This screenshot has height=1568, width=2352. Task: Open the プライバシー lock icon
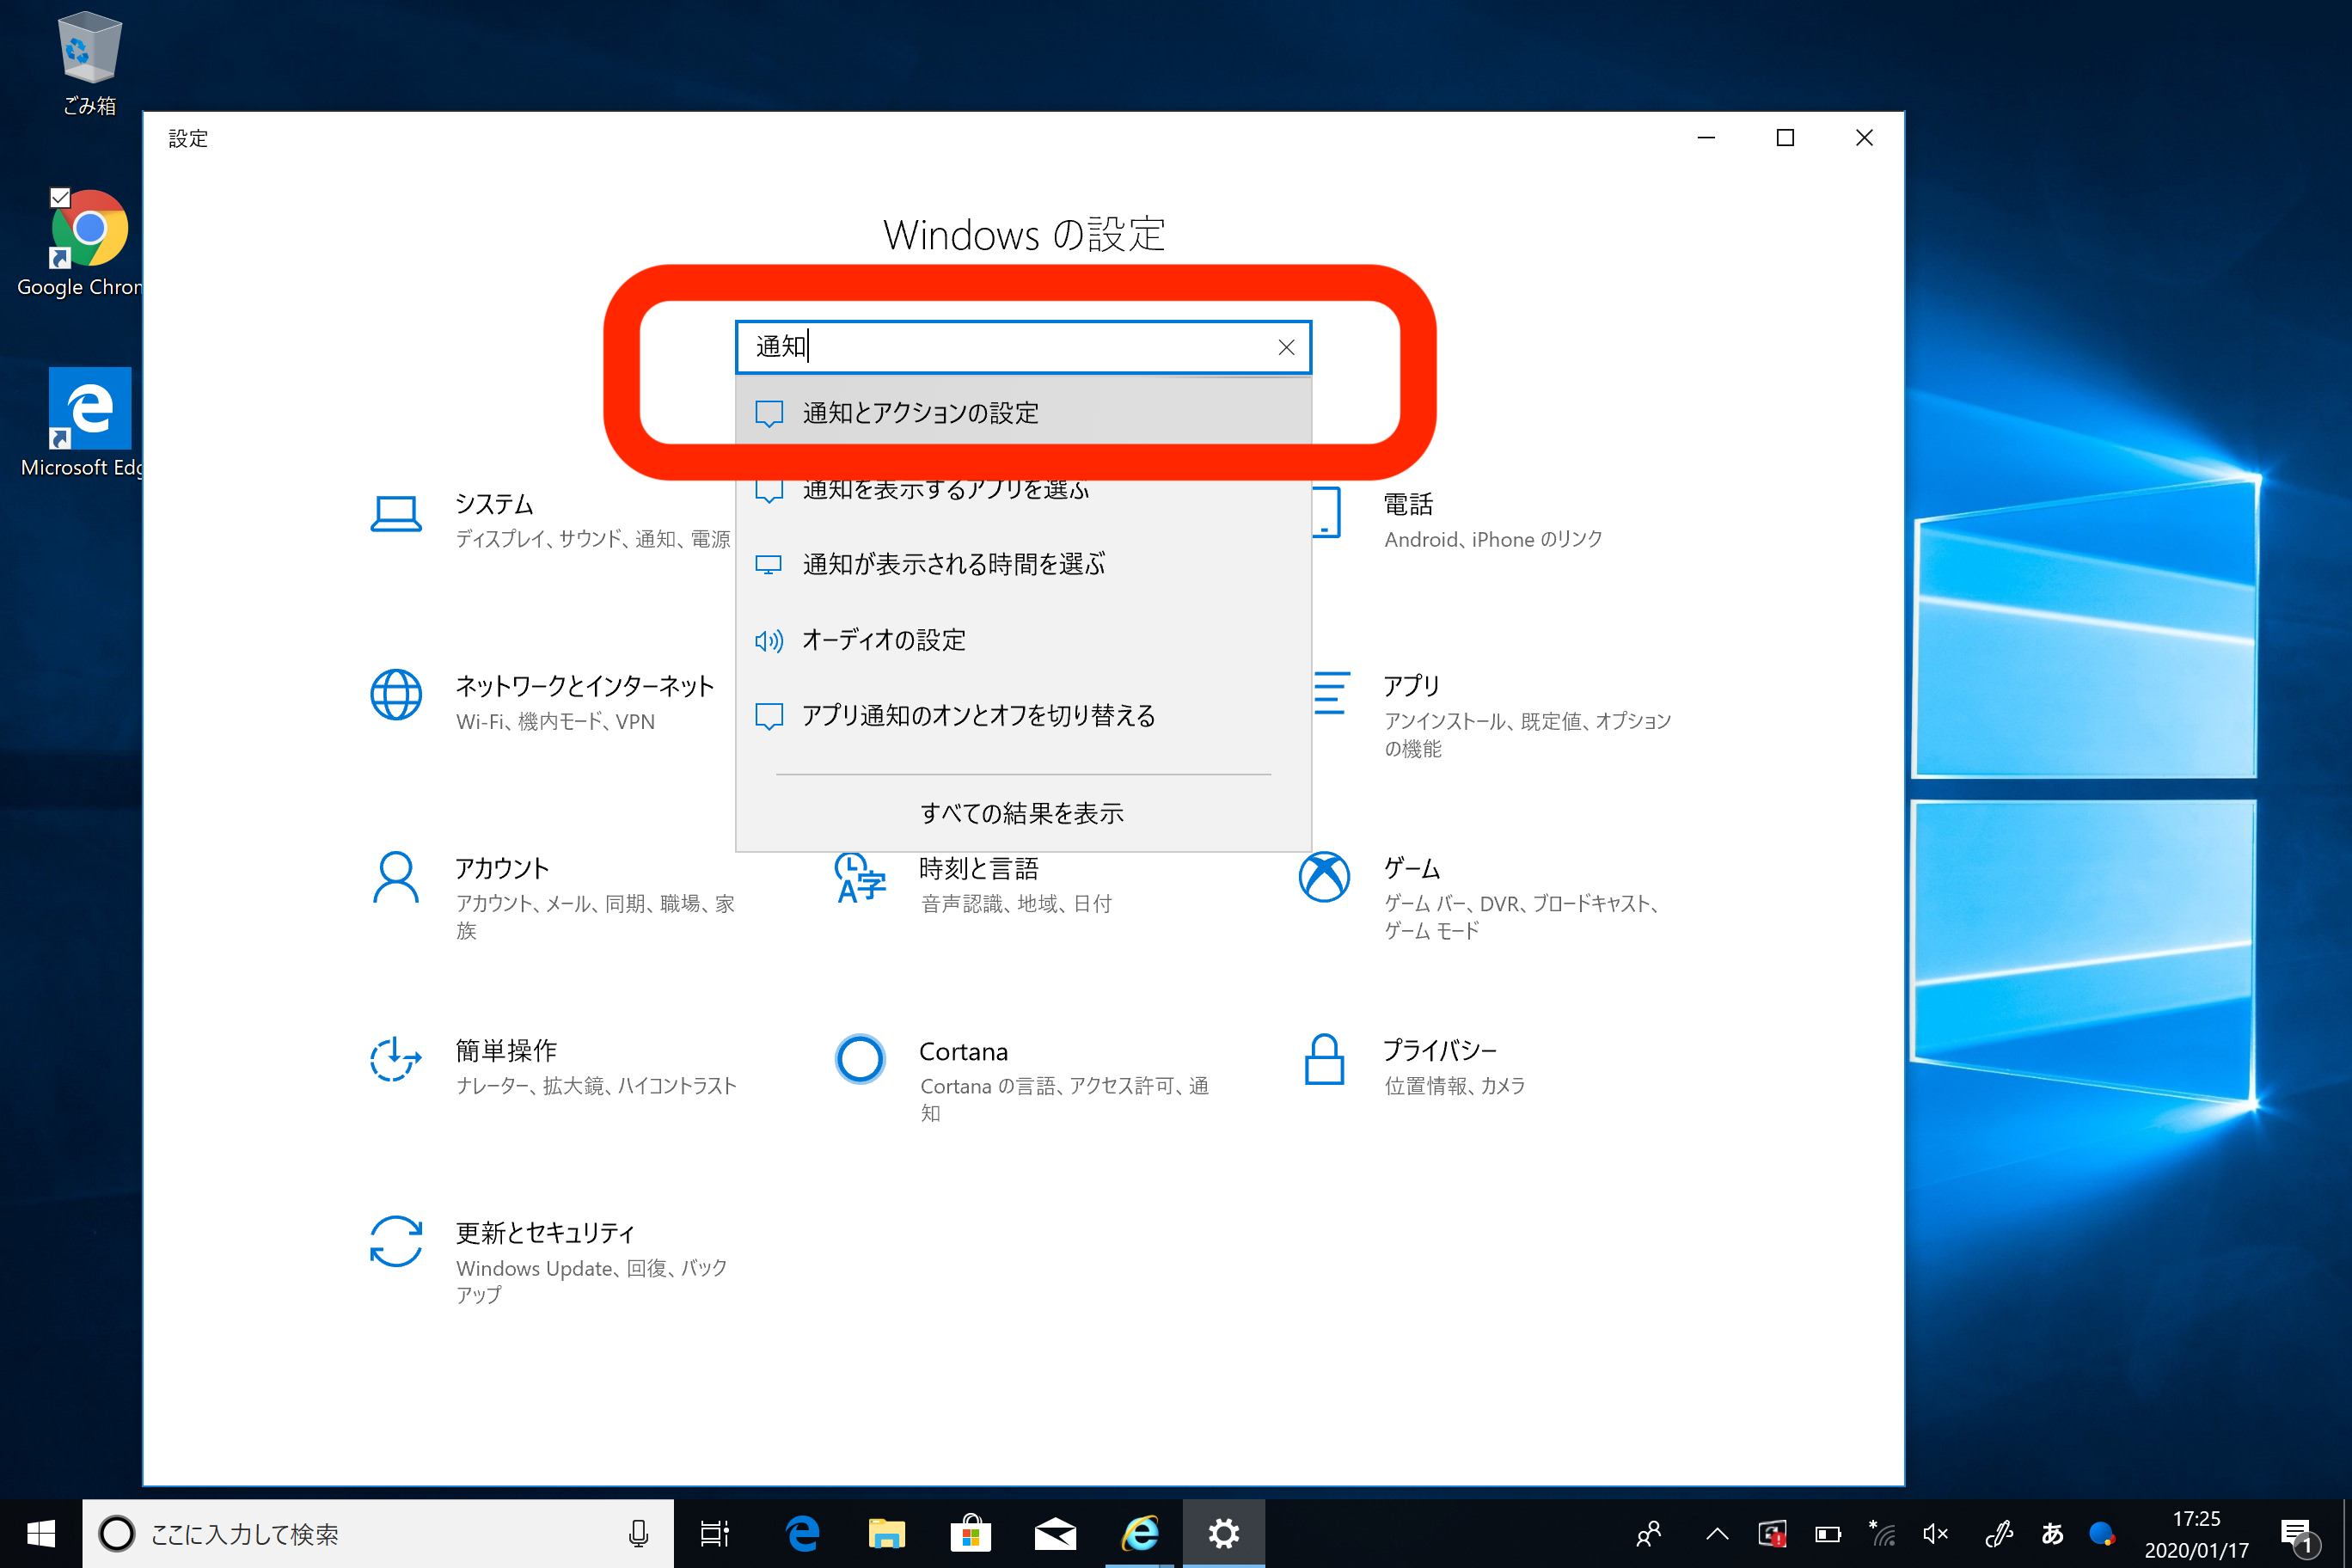(x=1324, y=1059)
